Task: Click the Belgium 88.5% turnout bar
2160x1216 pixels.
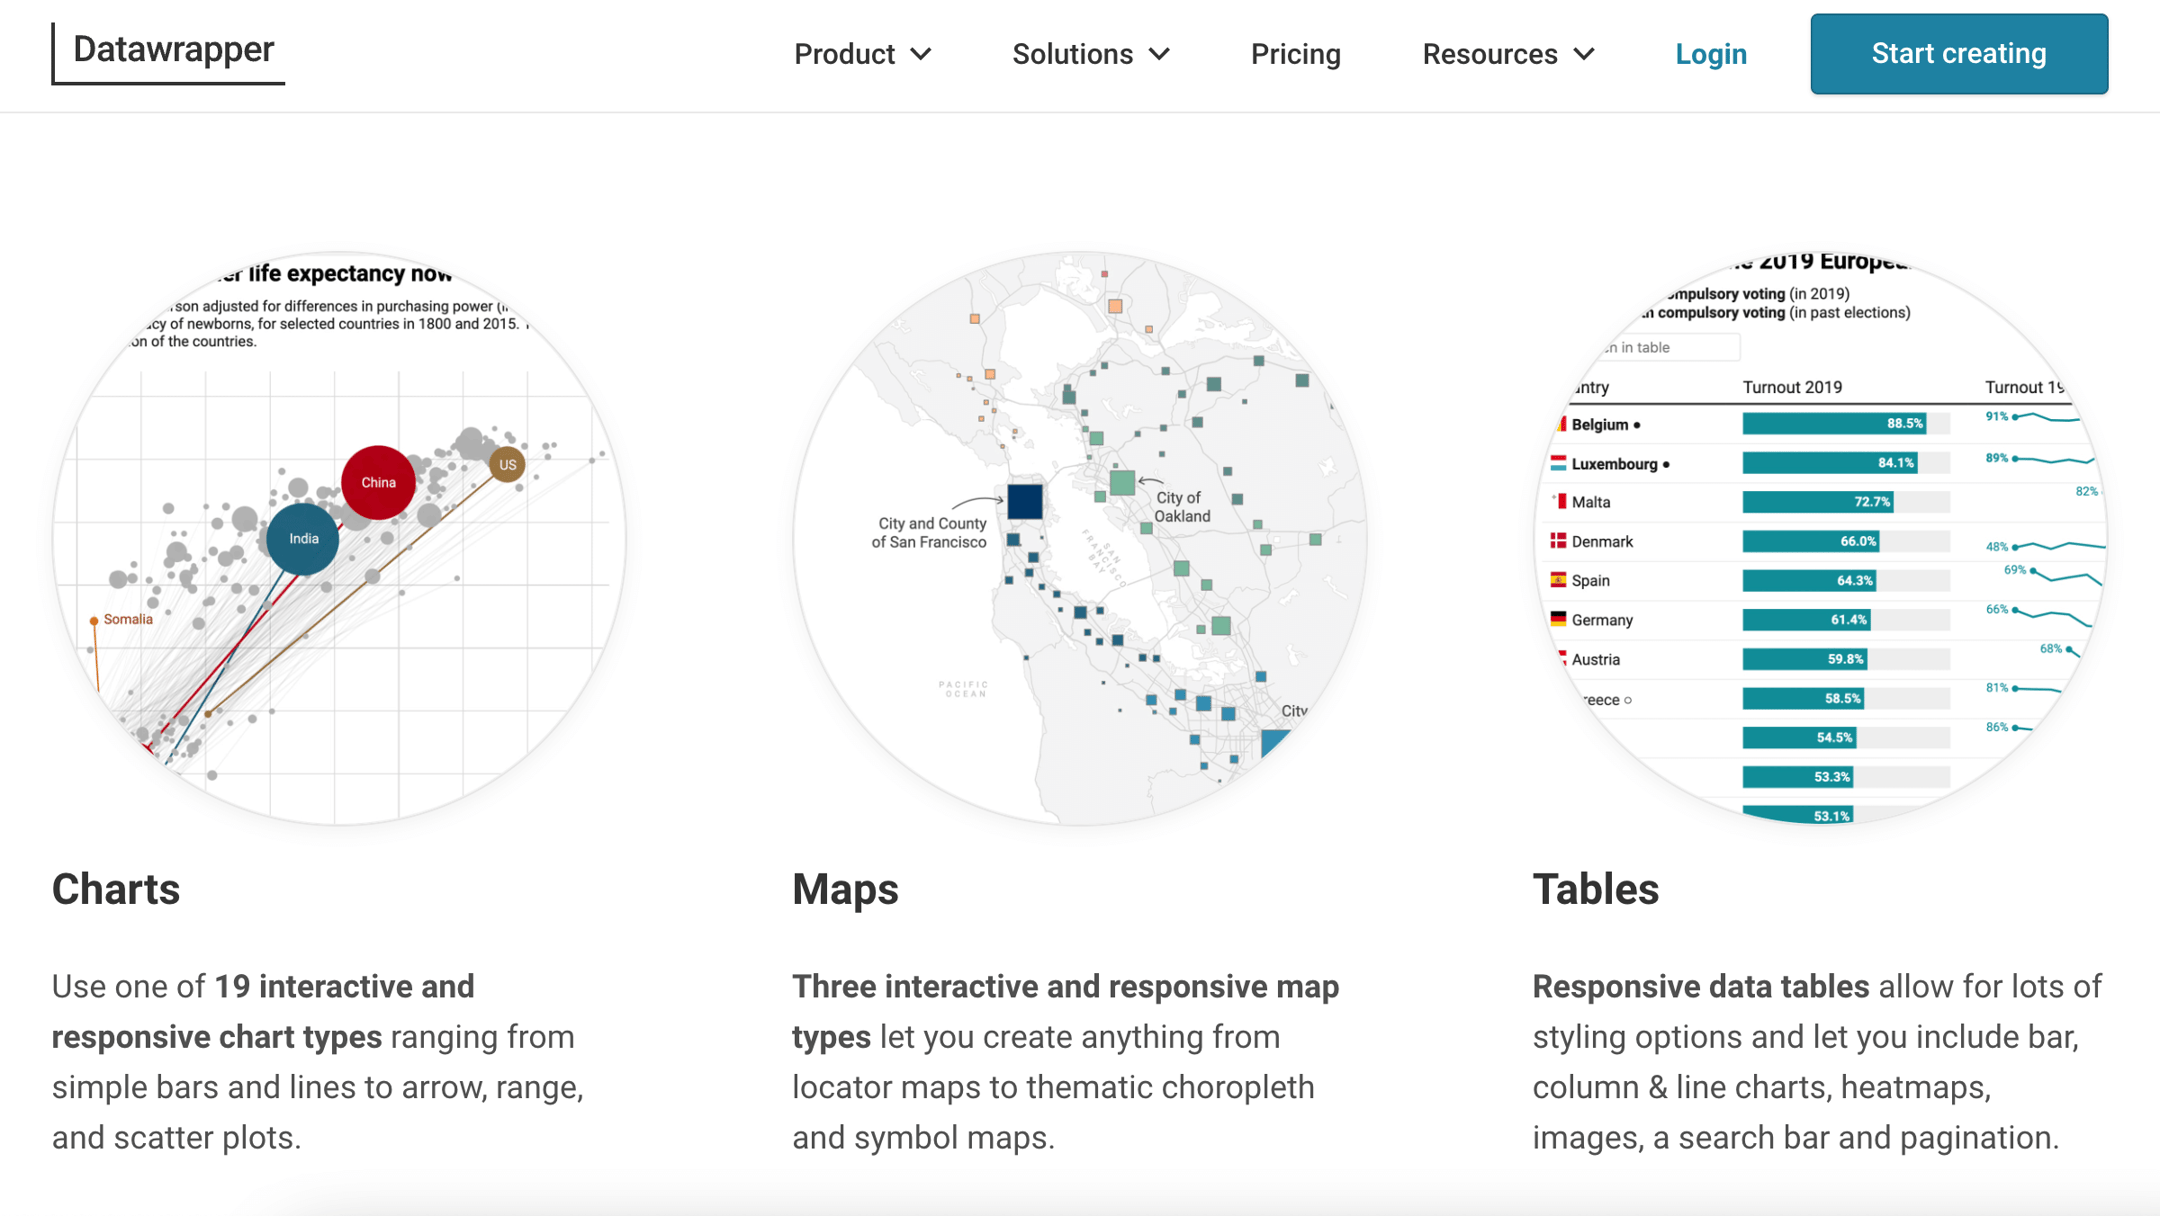Action: tap(1833, 424)
